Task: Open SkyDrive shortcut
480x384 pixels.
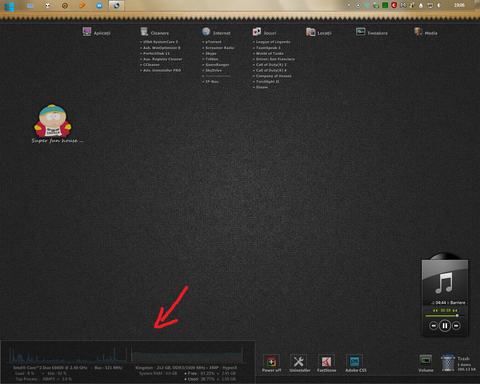Action: tap(213, 70)
